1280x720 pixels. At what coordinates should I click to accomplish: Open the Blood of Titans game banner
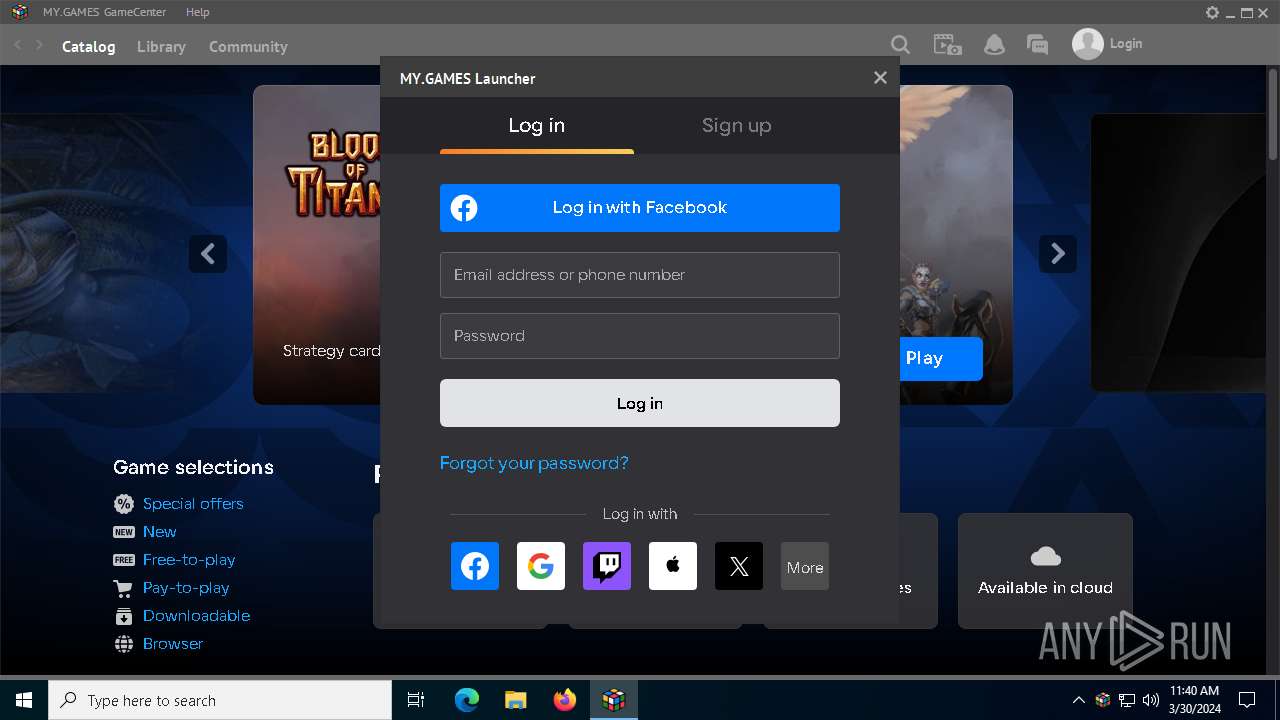tap(318, 244)
